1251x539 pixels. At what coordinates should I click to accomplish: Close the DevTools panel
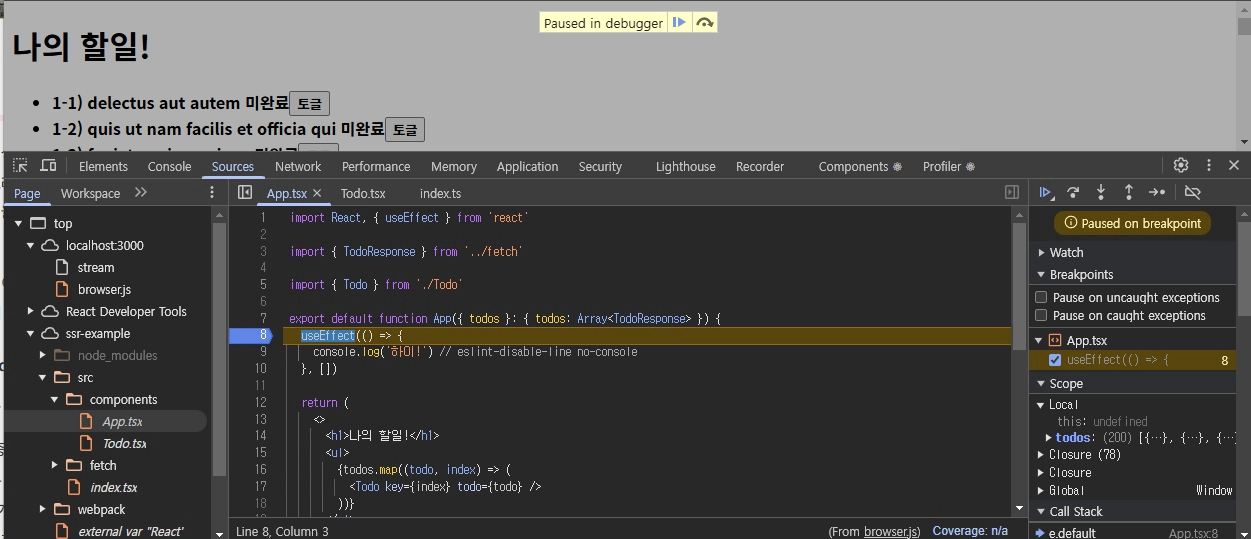pos(1234,165)
